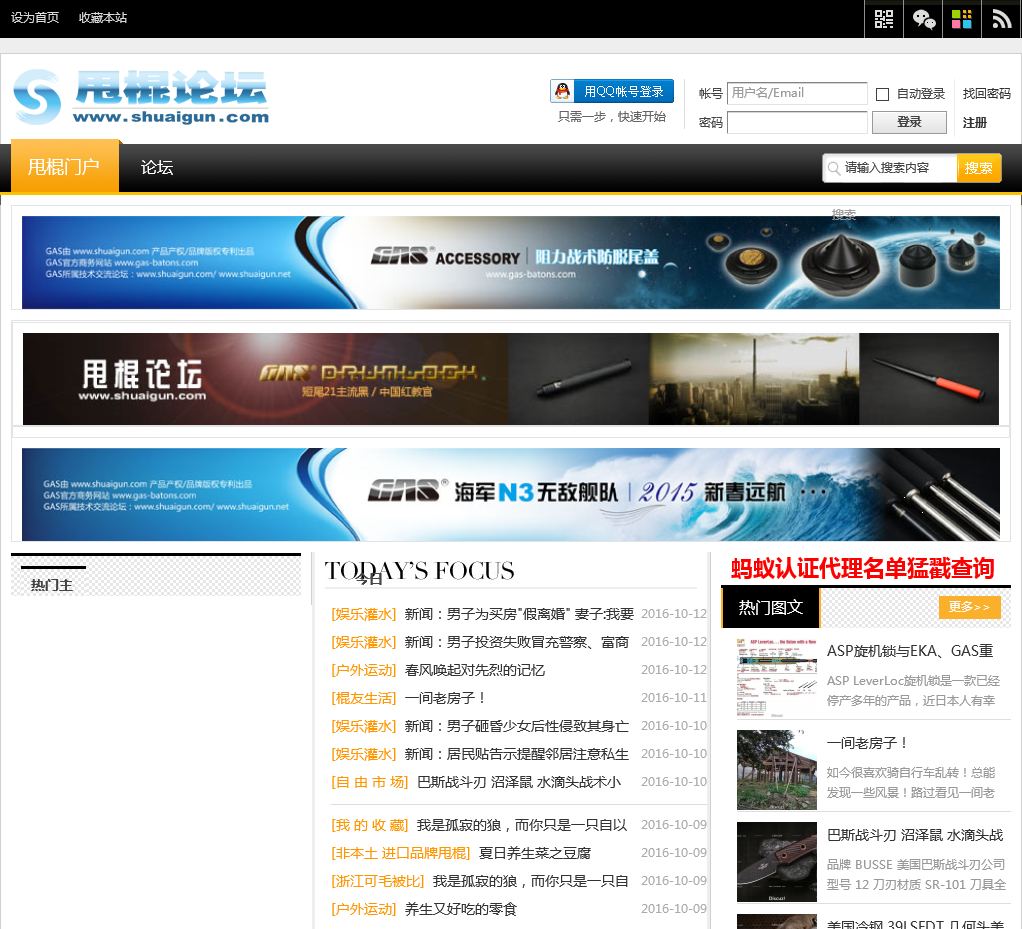1022x929 pixels.
Task: Click the [非本土 进口品牌甩棍] category tag
Action: click(400, 853)
